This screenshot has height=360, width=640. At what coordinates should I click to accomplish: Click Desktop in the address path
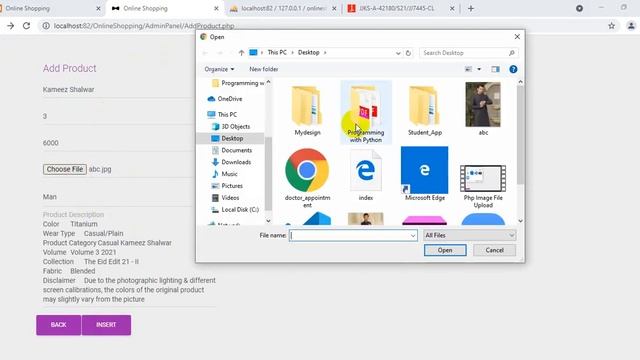pos(309,52)
